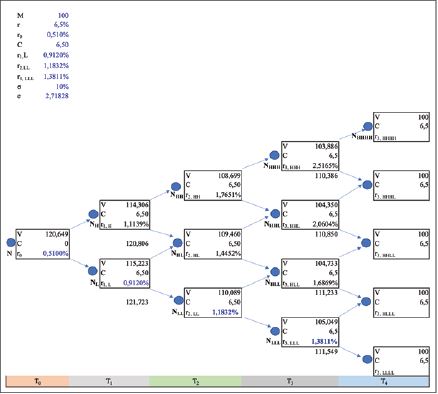Select the rate cell 1,3811% in NLLL box

tap(324, 342)
